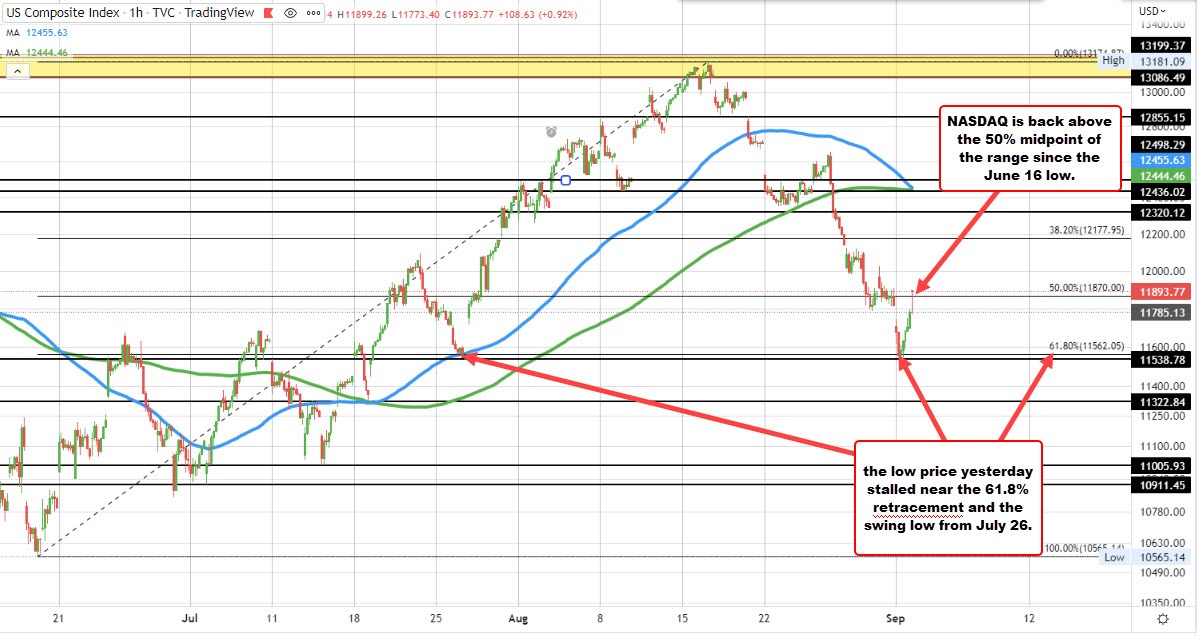Viewport: 1197px width, 636px height.
Task: Click the US Composite Index symbol title
Action: pos(63,13)
